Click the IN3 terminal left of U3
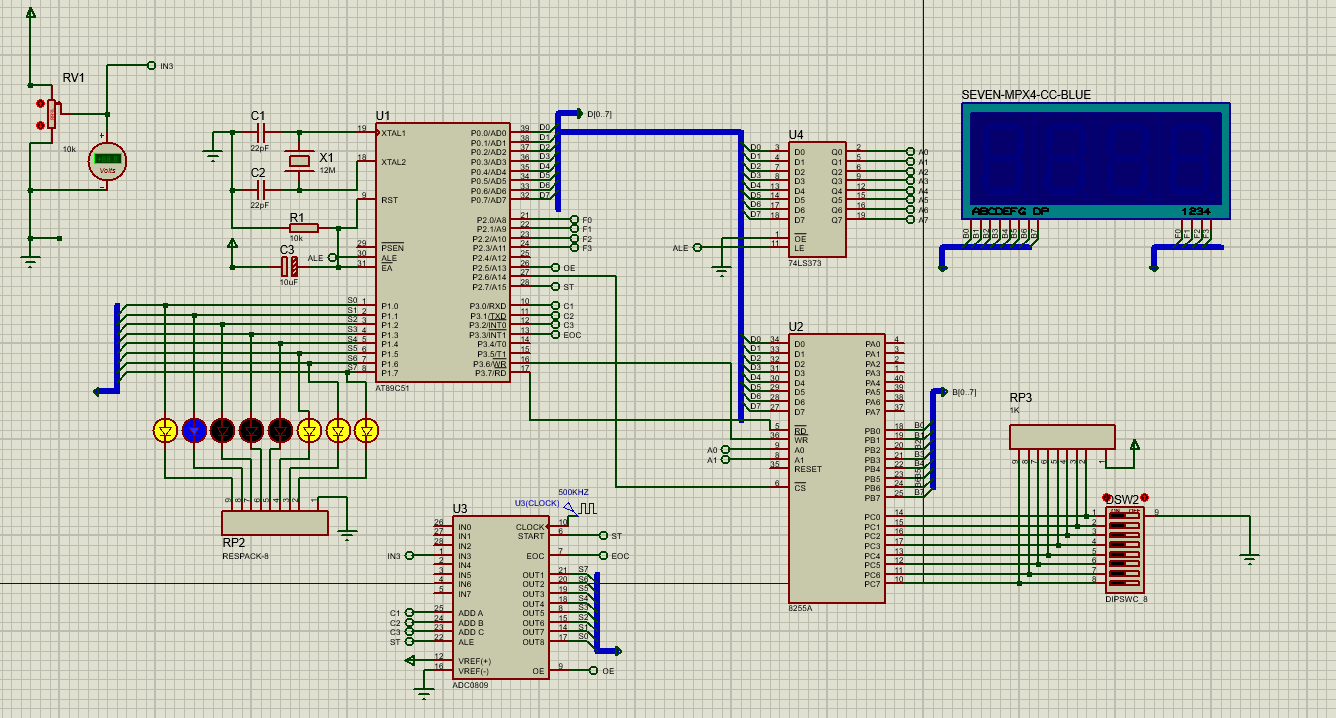Image resolution: width=1336 pixels, height=718 pixels. (x=409, y=556)
